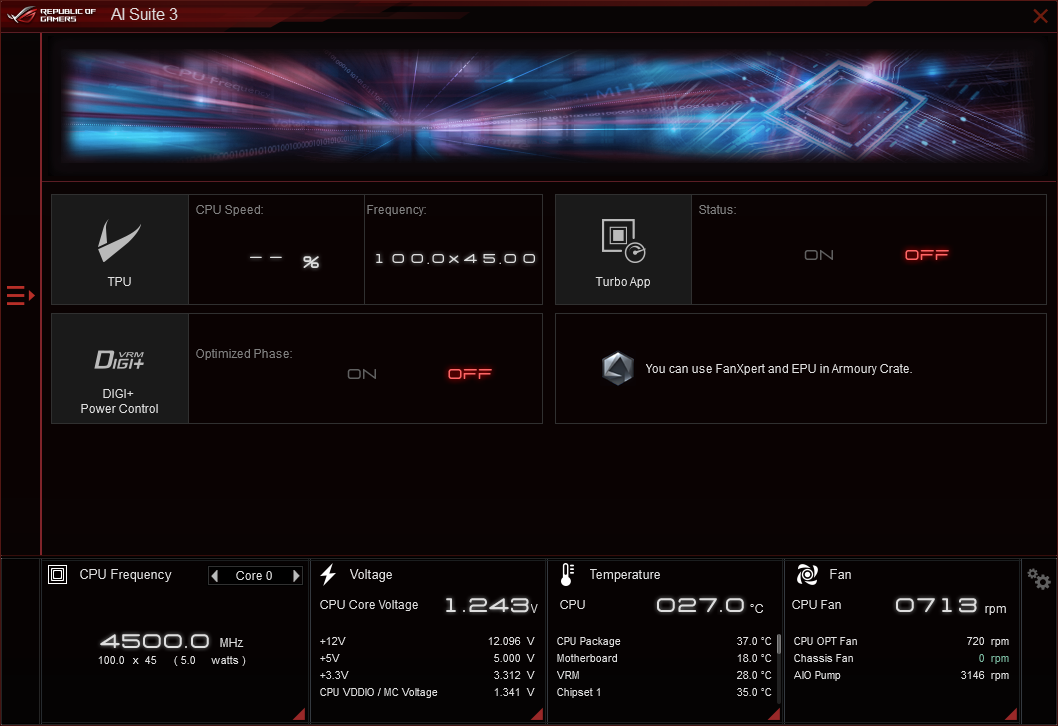This screenshot has width=1058, height=726.
Task: Select the Chipset 1 temperature row
Action: tap(664, 692)
